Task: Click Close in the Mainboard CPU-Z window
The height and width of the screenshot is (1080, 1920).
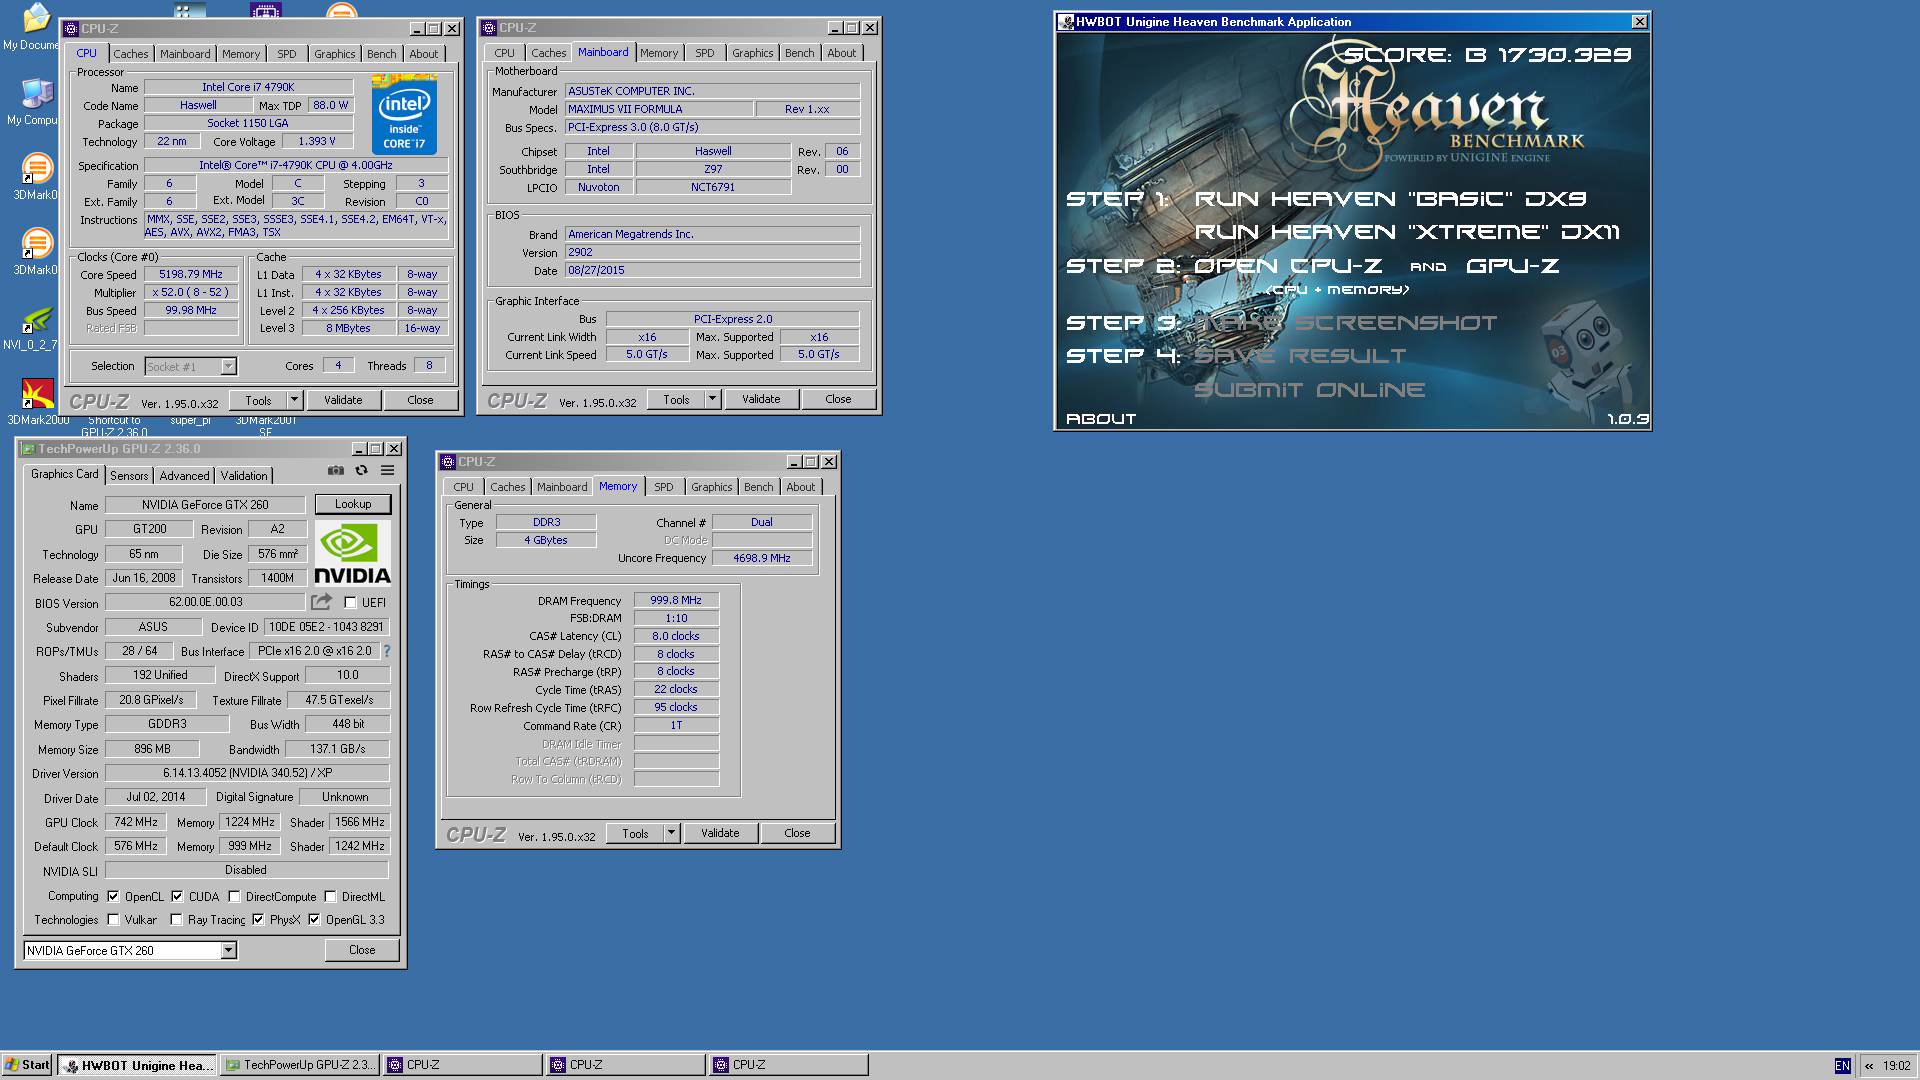Action: pyautogui.click(x=838, y=399)
